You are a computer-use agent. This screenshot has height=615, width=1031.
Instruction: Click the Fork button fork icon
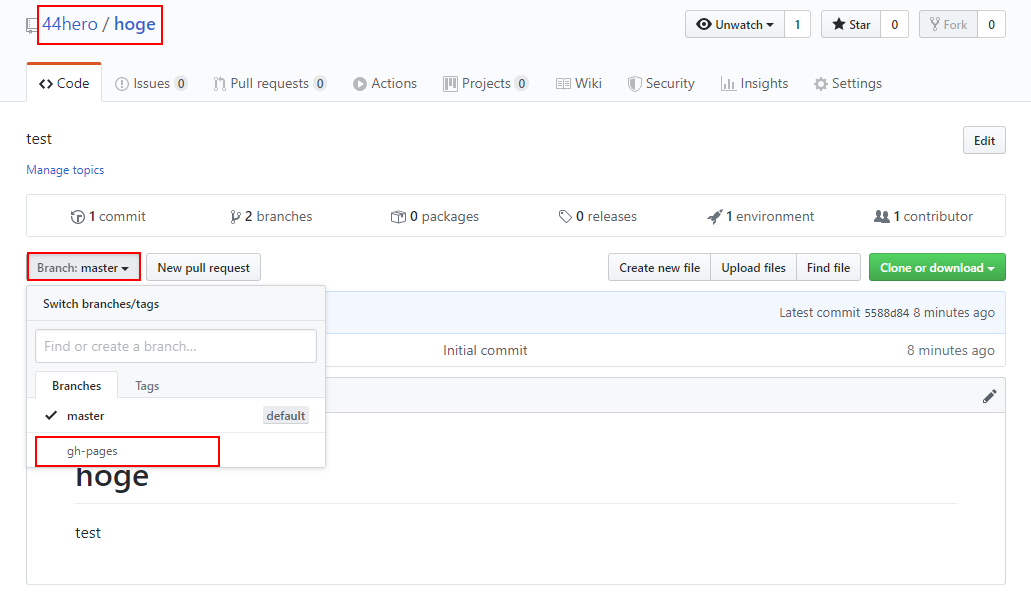[x=935, y=24]
